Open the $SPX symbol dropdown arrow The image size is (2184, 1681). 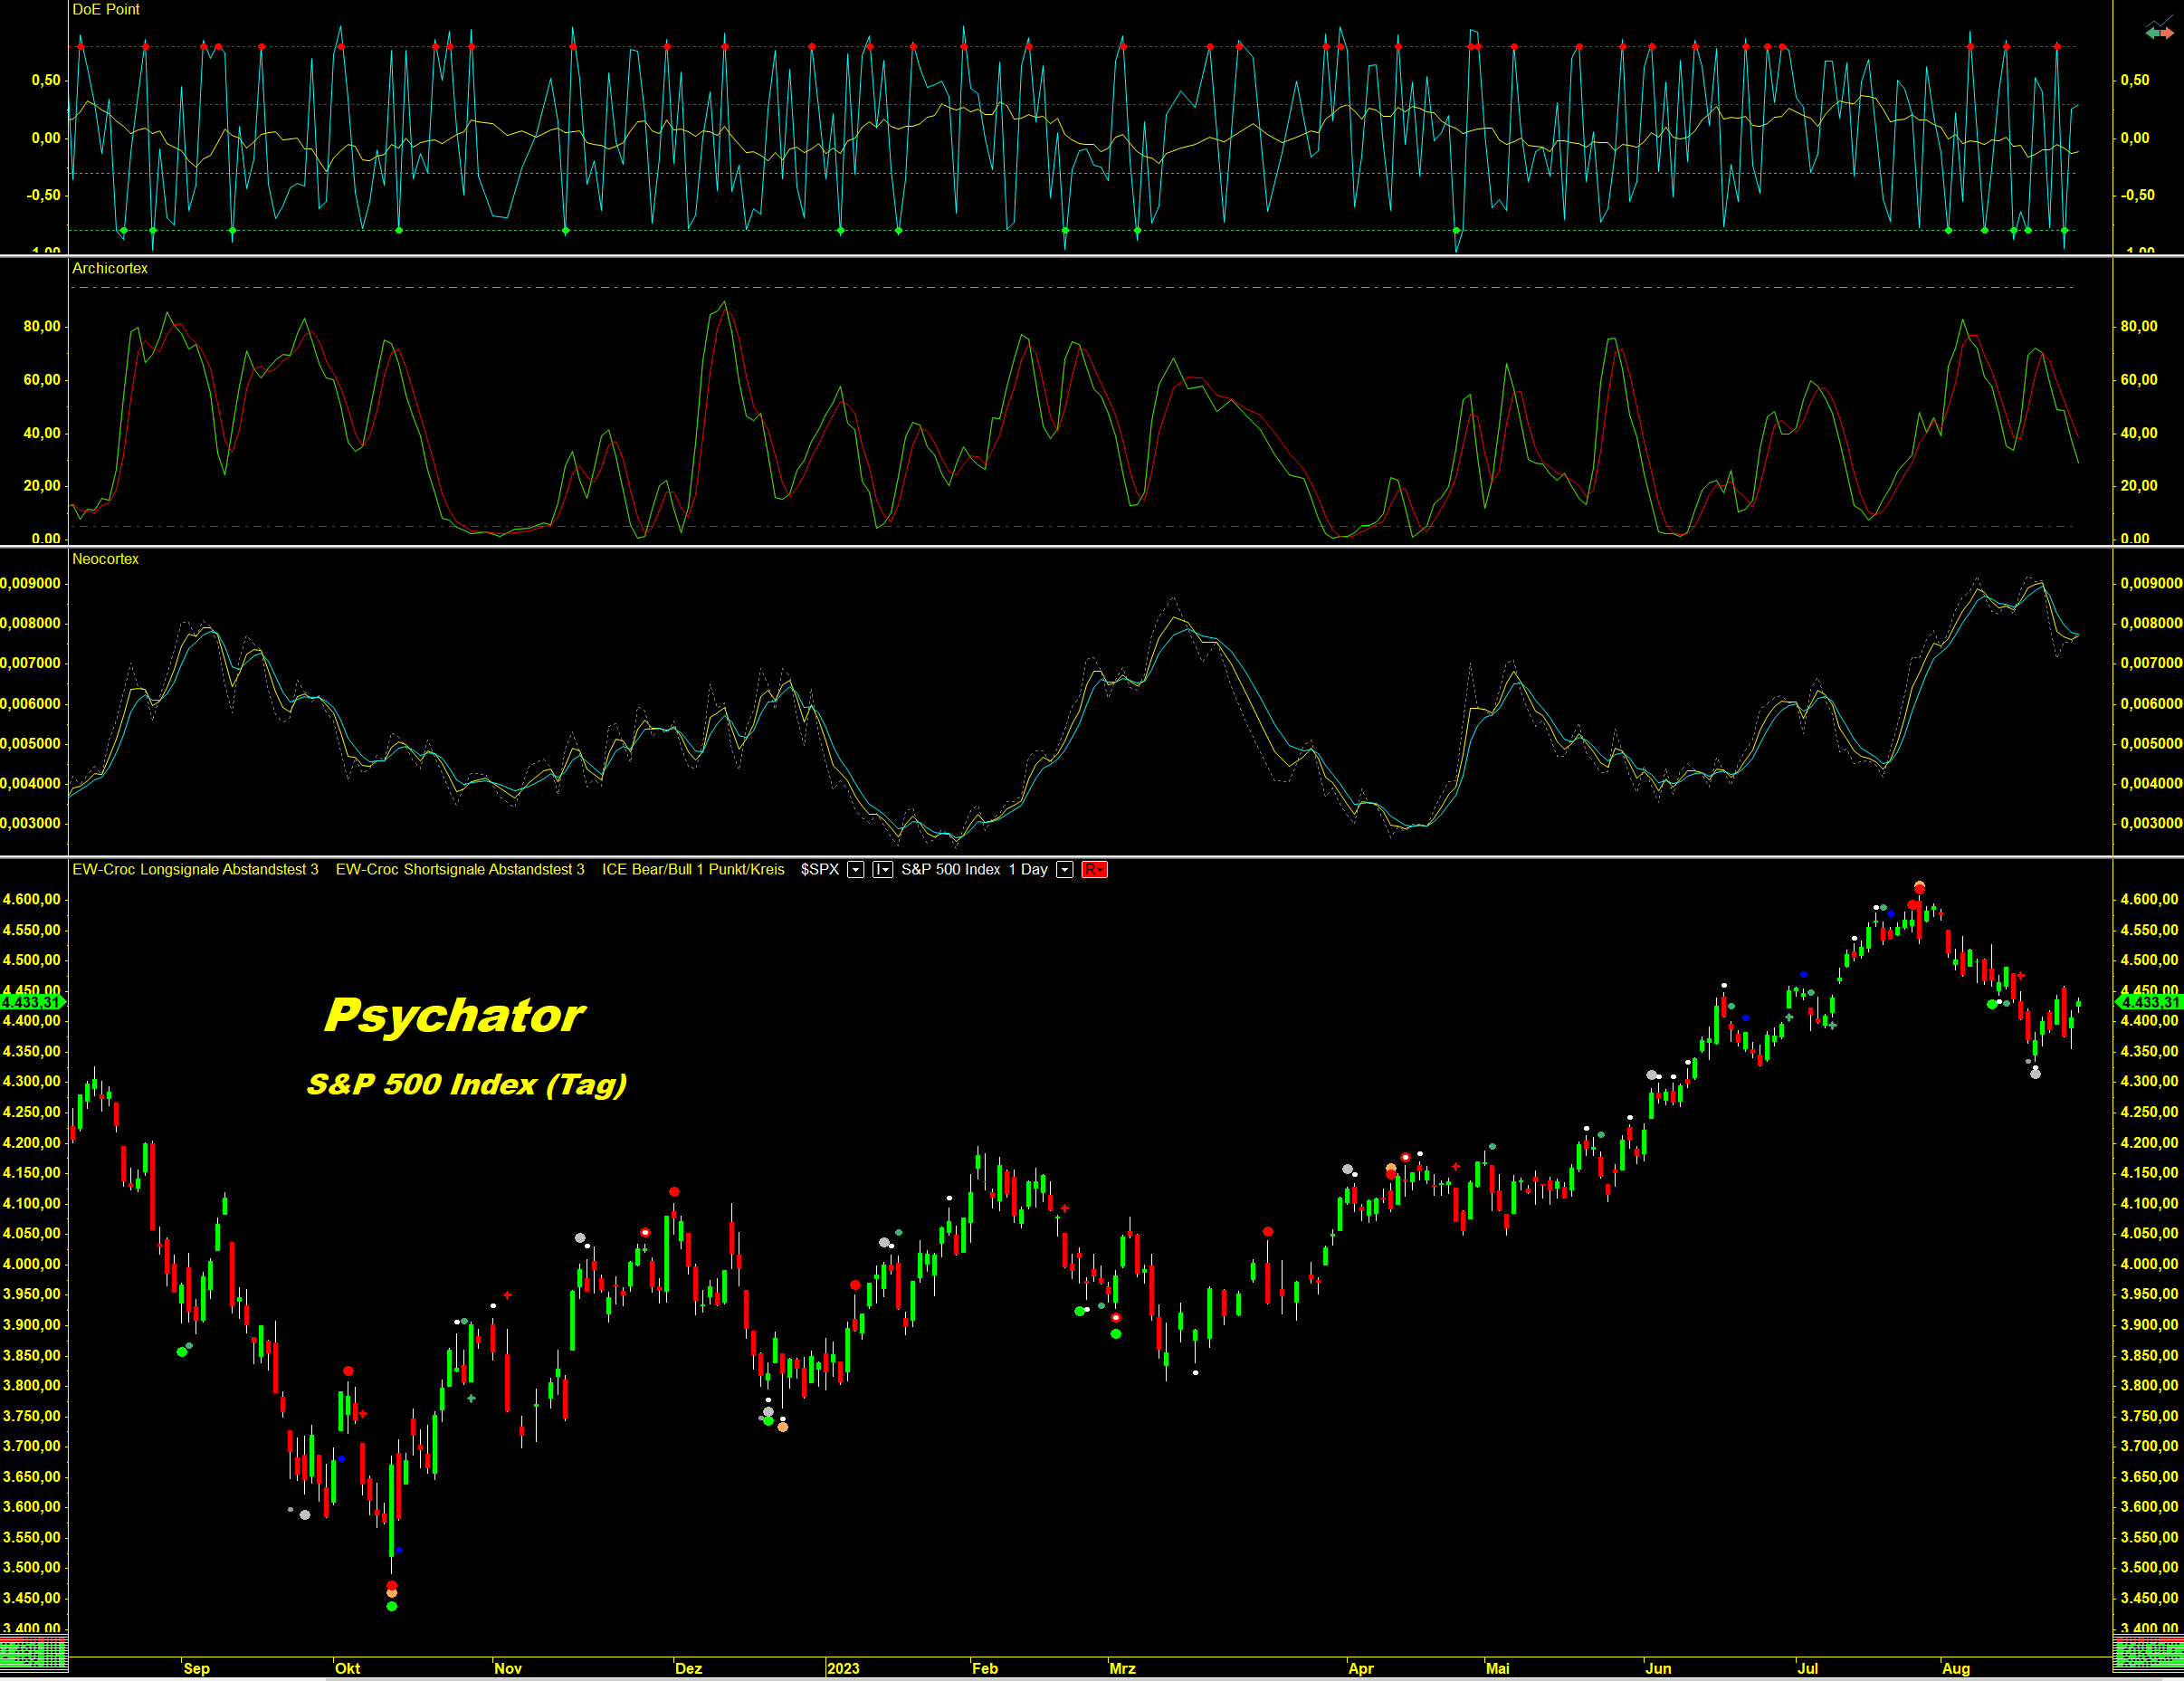tap(855, 870)
